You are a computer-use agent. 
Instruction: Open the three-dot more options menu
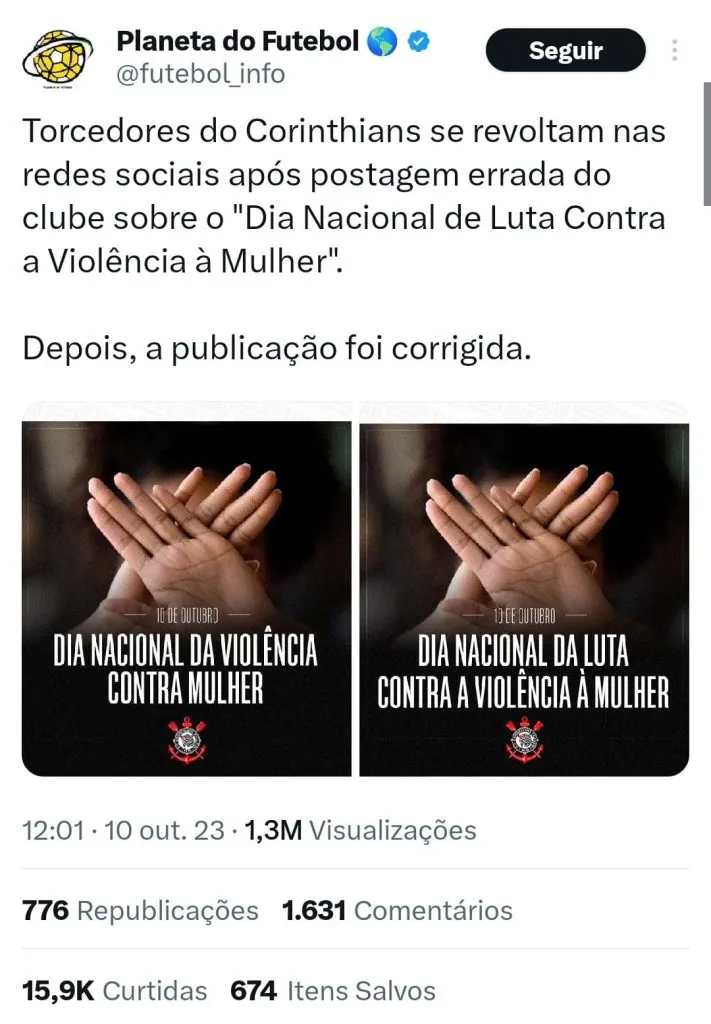(675, 50)
